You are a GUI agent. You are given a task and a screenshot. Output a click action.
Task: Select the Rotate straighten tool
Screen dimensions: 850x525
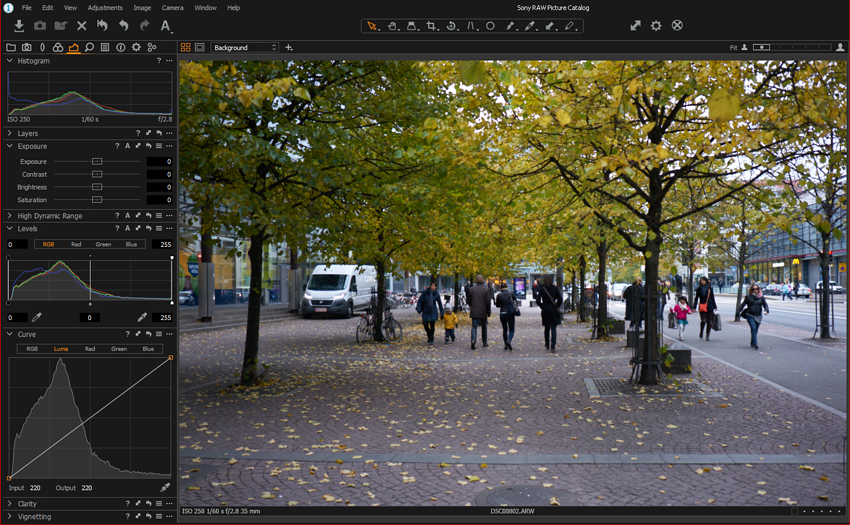[451, 25]
